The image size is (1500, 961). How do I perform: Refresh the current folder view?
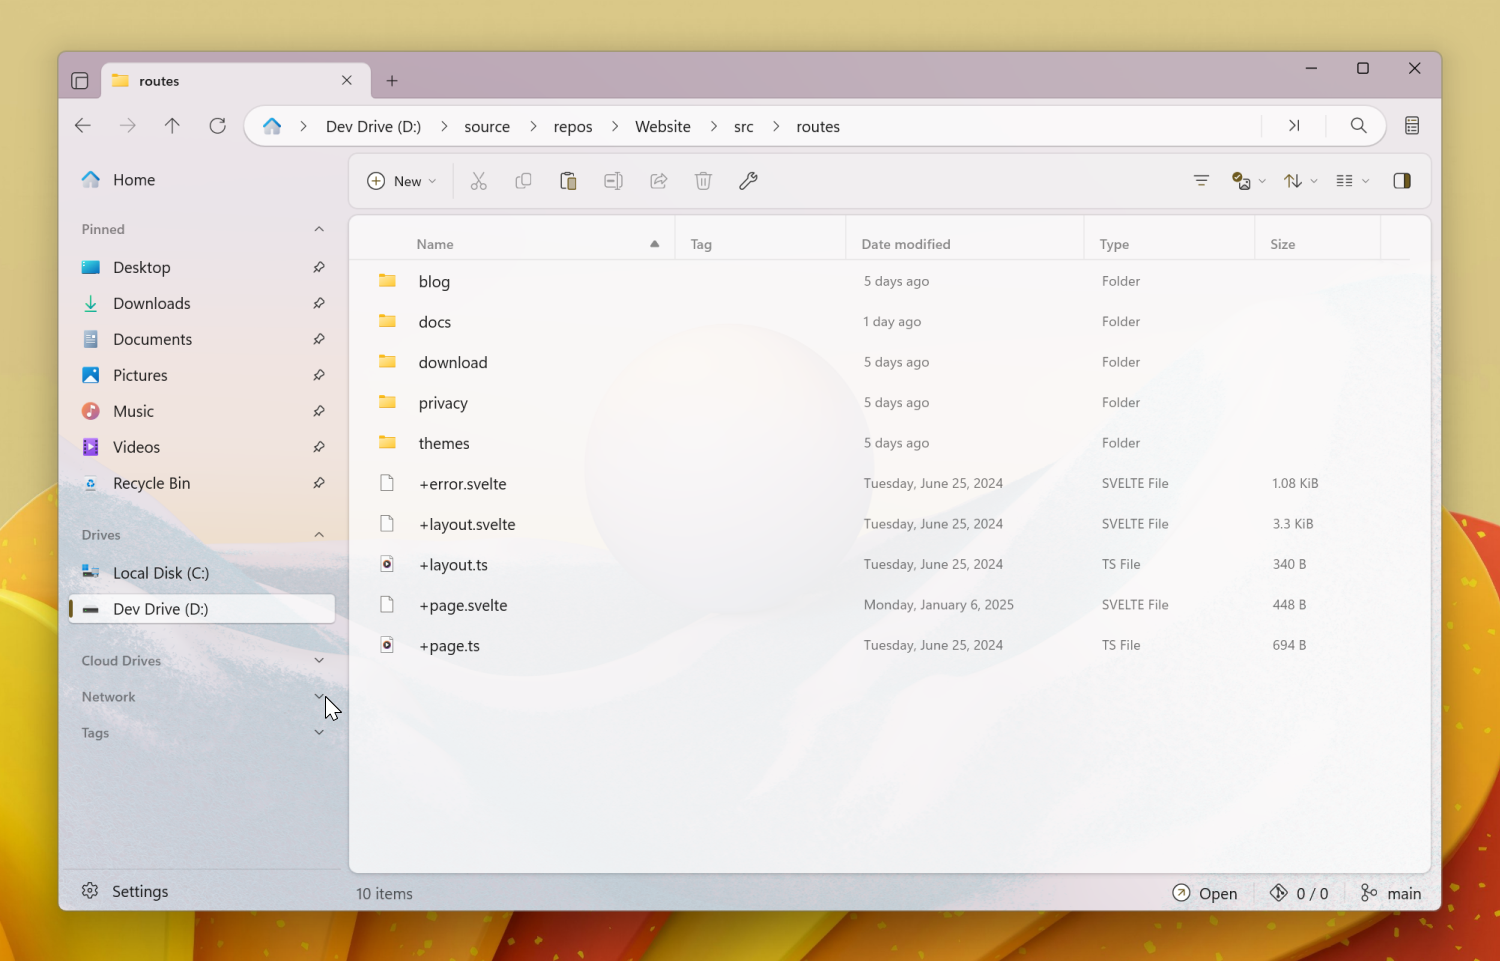point(217,126)
